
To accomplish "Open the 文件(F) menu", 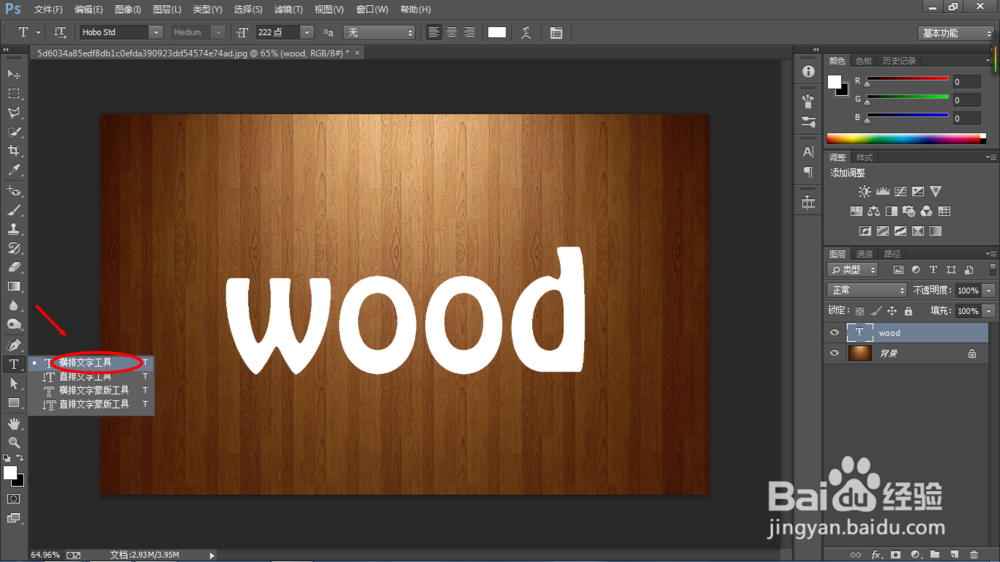I will (x=48, y=10).
